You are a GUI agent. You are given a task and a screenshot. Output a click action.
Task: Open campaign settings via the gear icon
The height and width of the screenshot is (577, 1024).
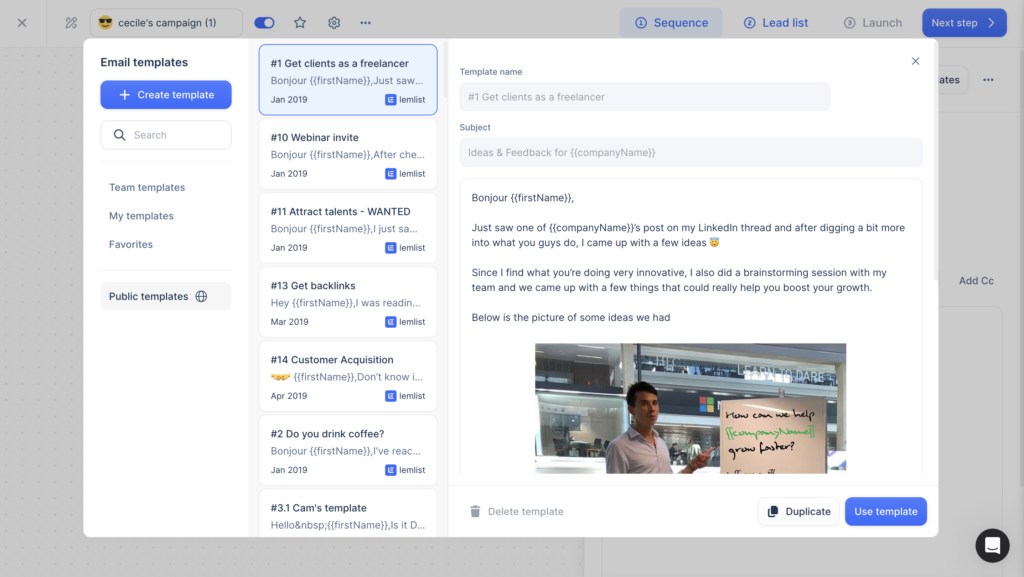click(332, 22)
